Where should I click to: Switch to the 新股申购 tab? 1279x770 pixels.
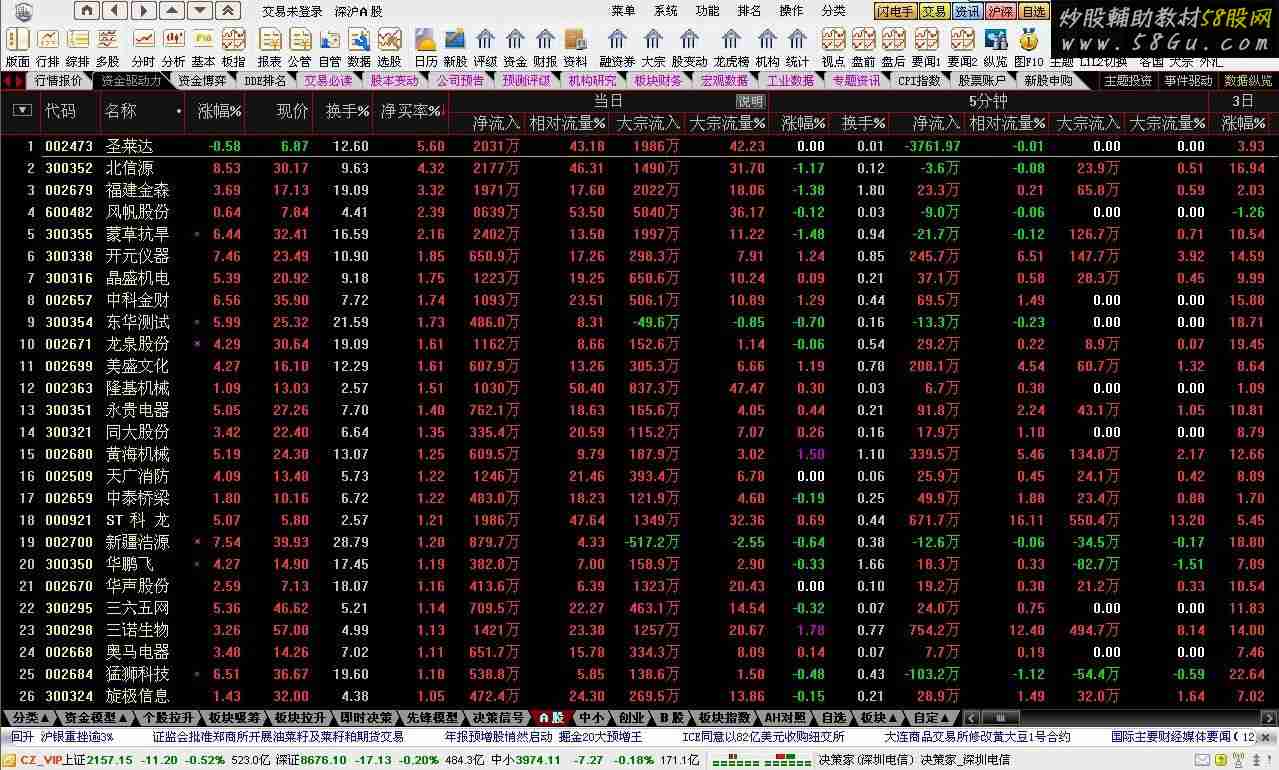[1048, 81]
